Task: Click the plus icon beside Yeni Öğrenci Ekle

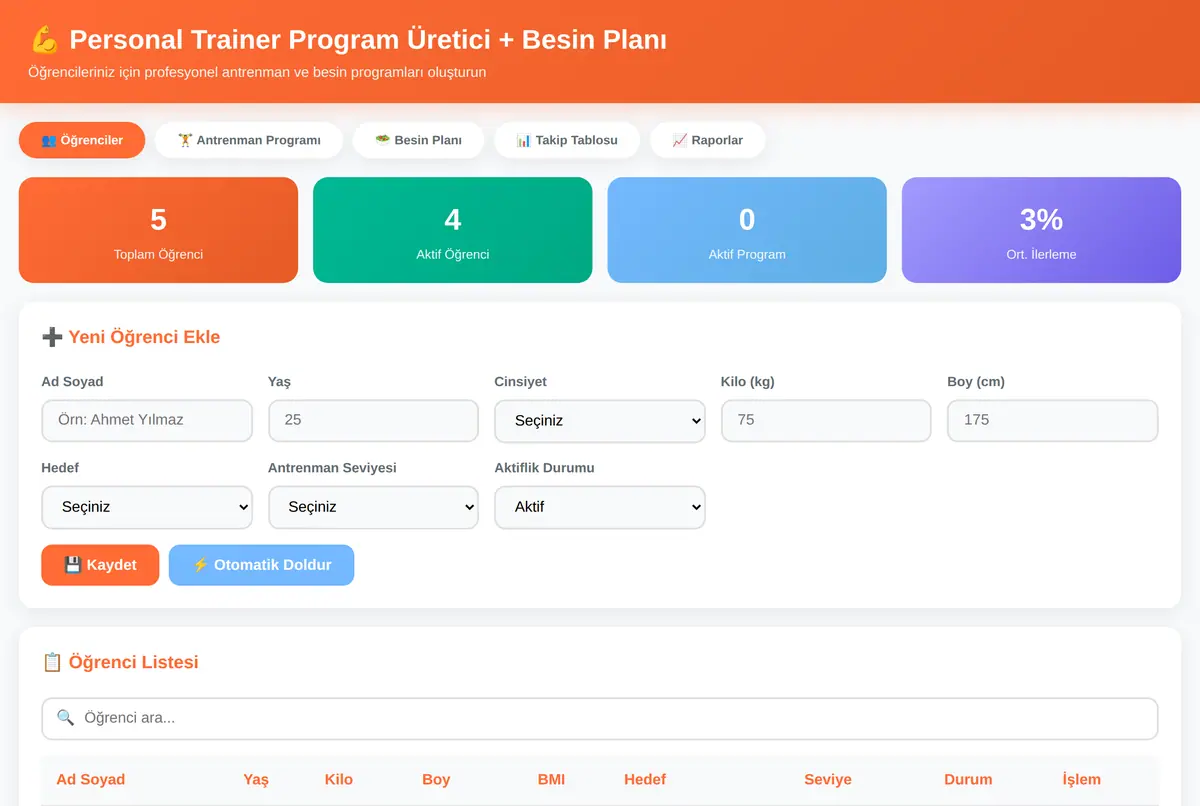Action: click(x=52, y=337)
